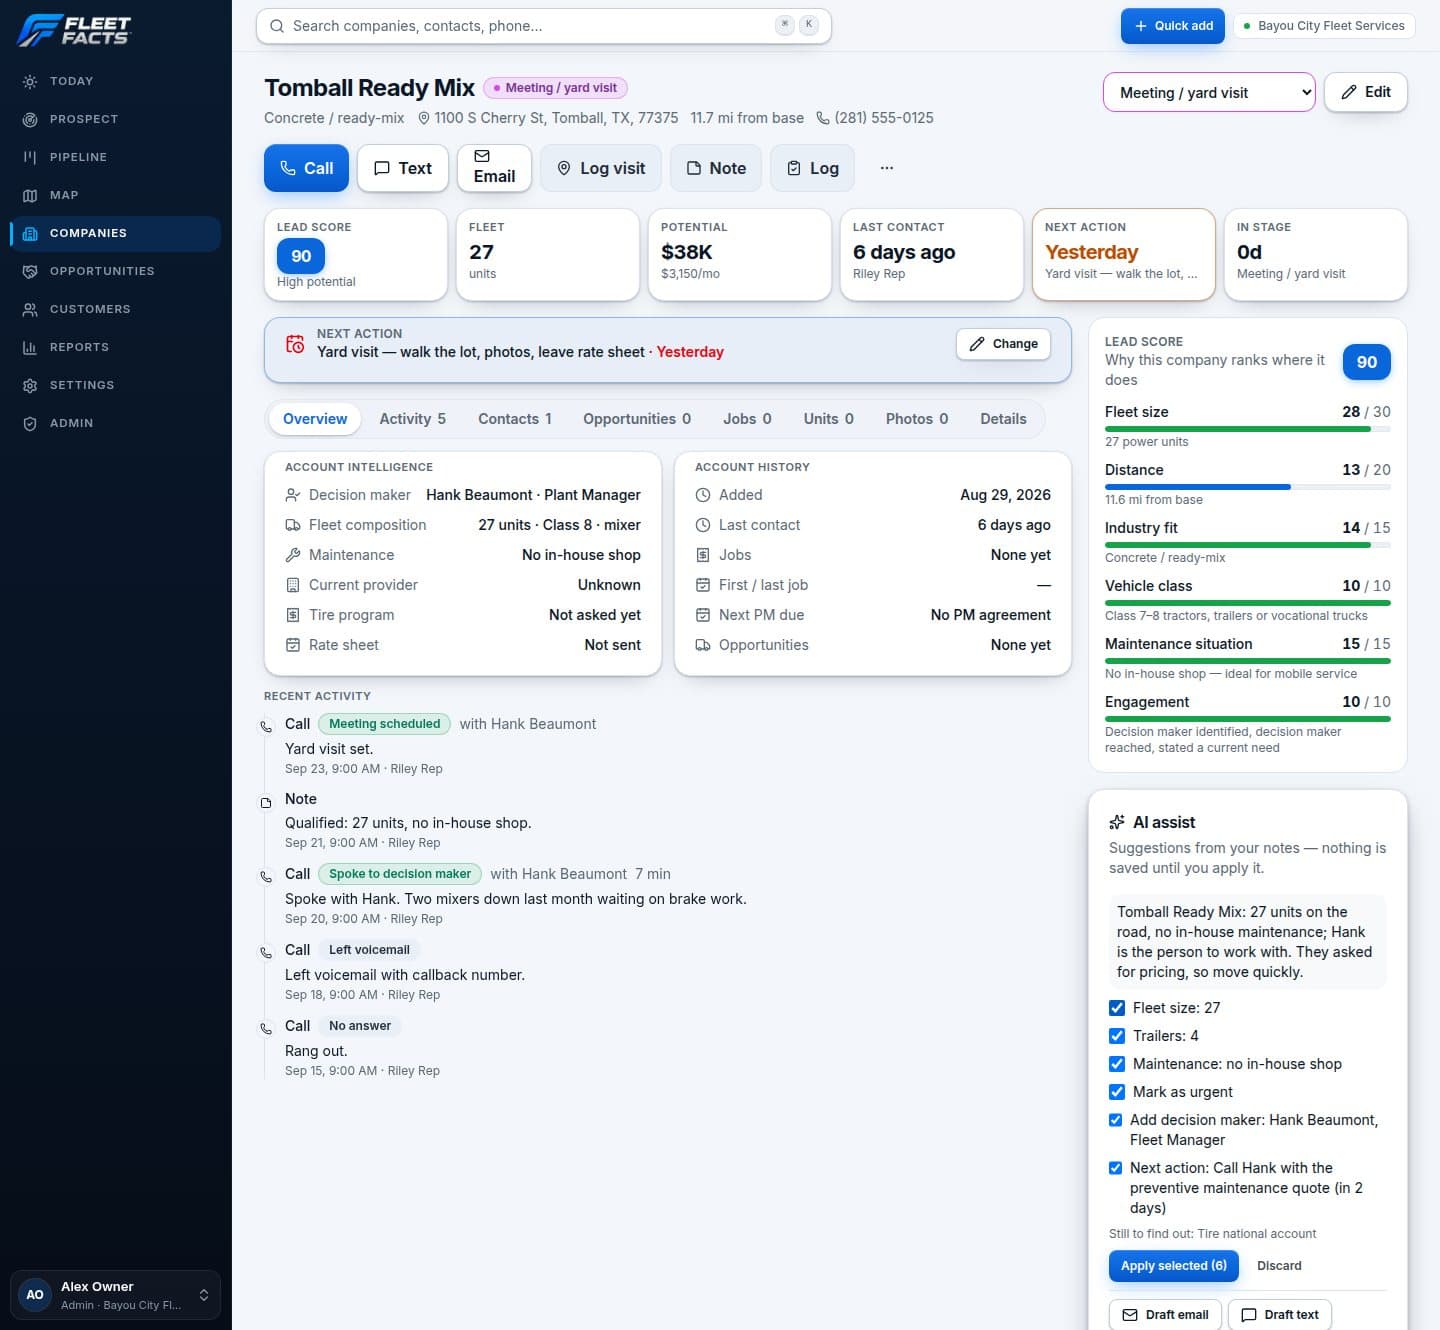1440x1330 pixels.
Task: Send a Text message
Action: (x=403, y=168)
